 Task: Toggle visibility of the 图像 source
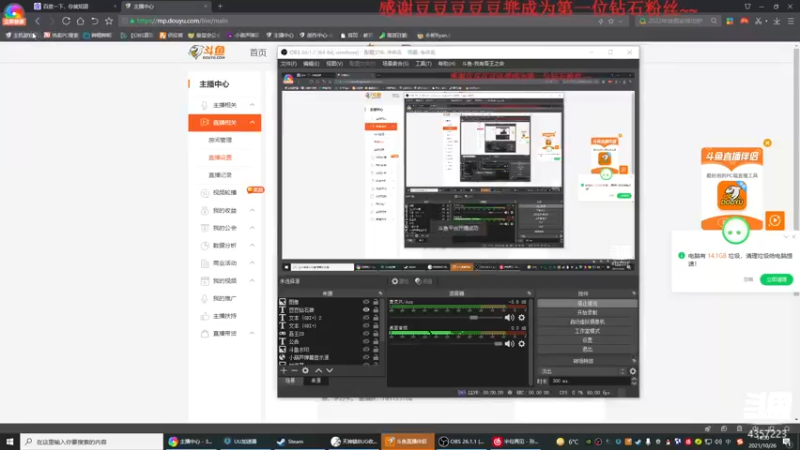pyautogui.click(x=366, y=302)
